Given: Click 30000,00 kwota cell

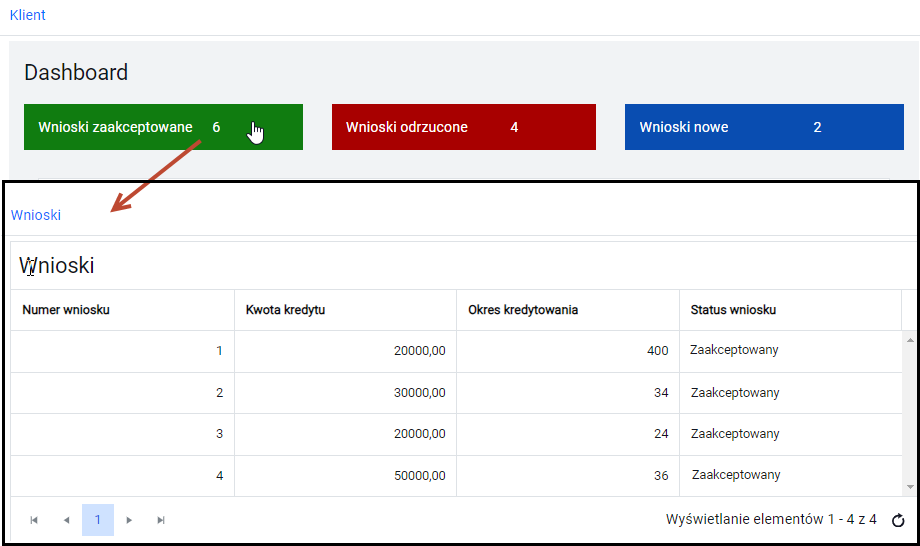Looking at the screenshot, I should pos(346,393).
